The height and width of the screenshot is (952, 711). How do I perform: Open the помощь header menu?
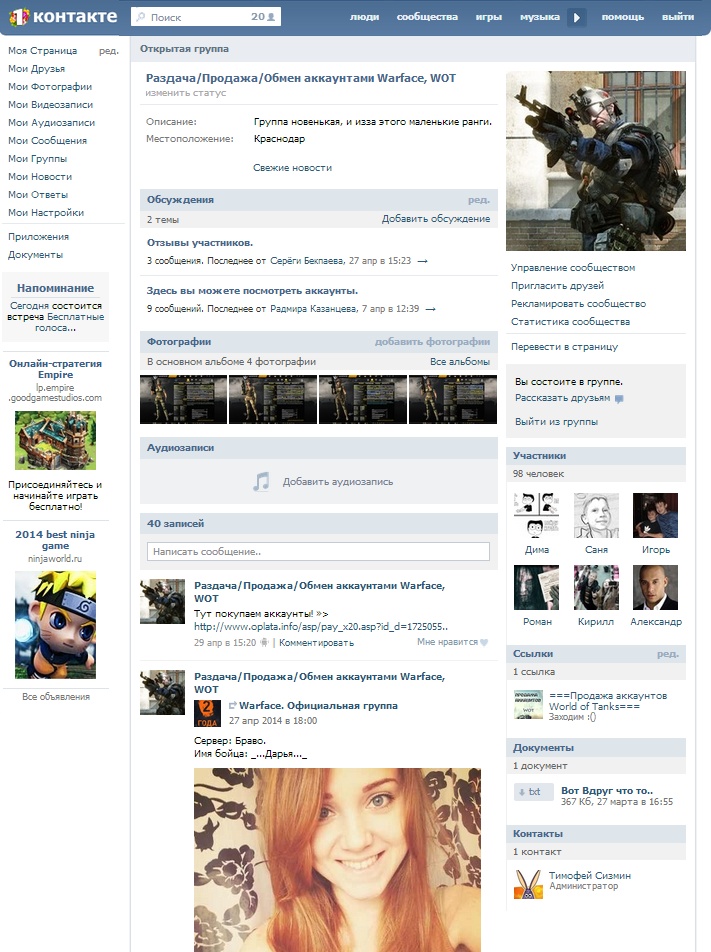point(622,17)
